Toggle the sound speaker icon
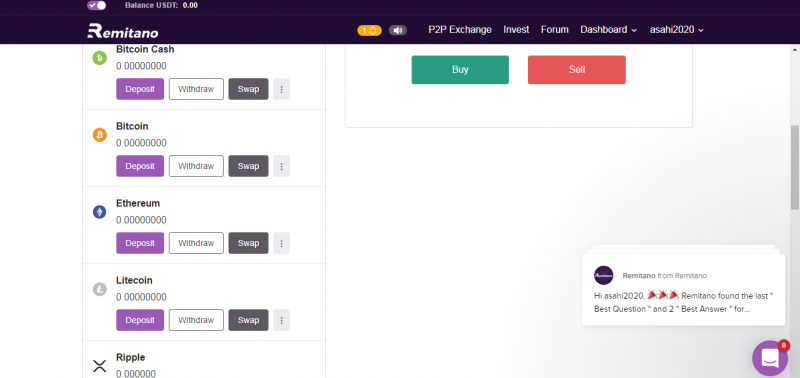The height and width of the screenshot is (378, 800). click(x=398, y=30)
